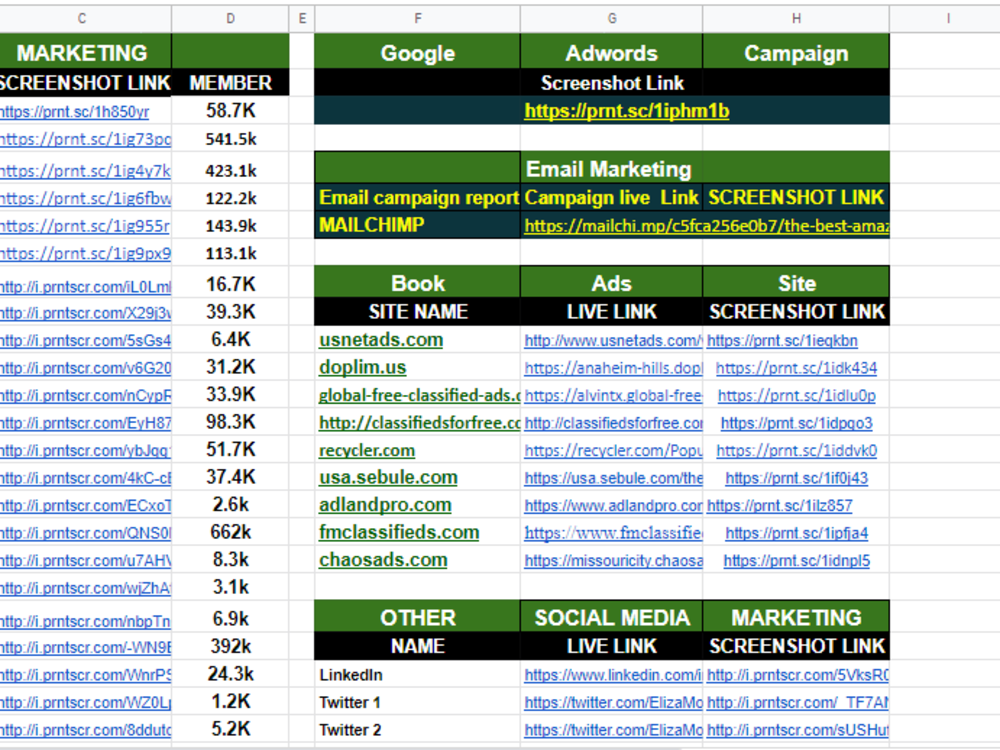Open the Twitter 2 live link
The image size is (1000, 750).
613,730
